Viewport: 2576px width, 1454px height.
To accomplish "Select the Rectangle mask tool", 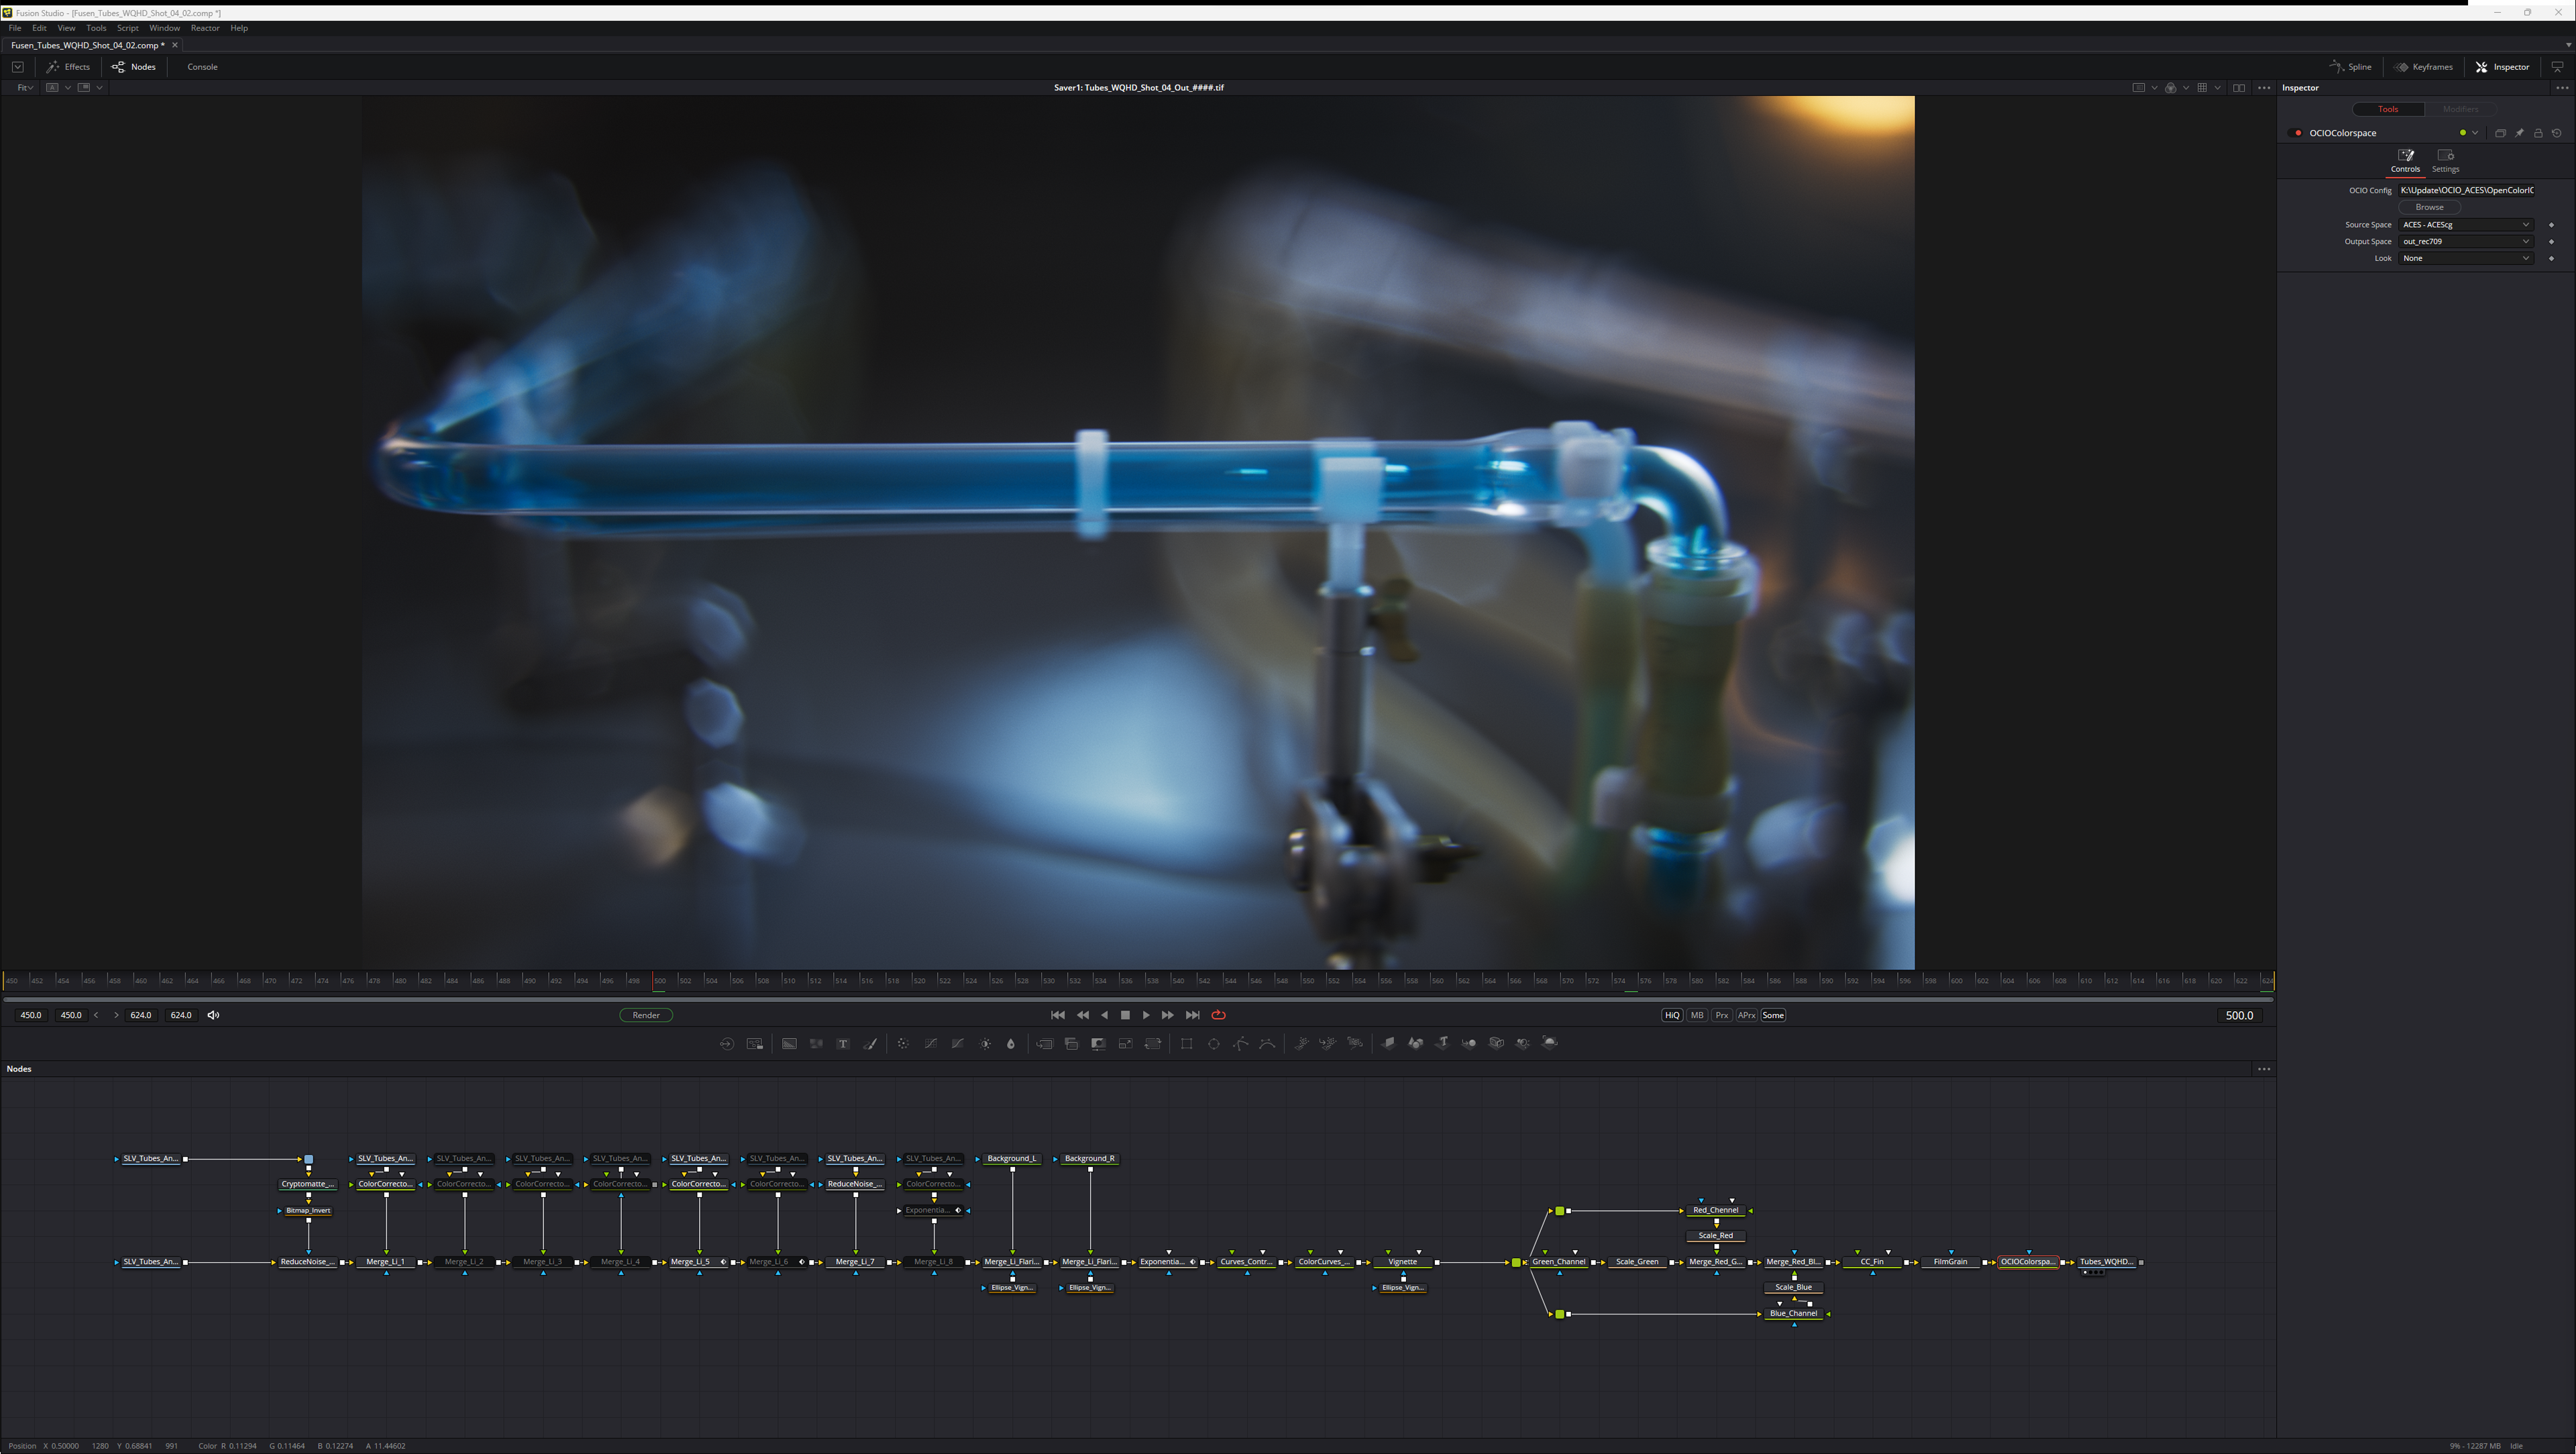I will coord(1186,1043).
